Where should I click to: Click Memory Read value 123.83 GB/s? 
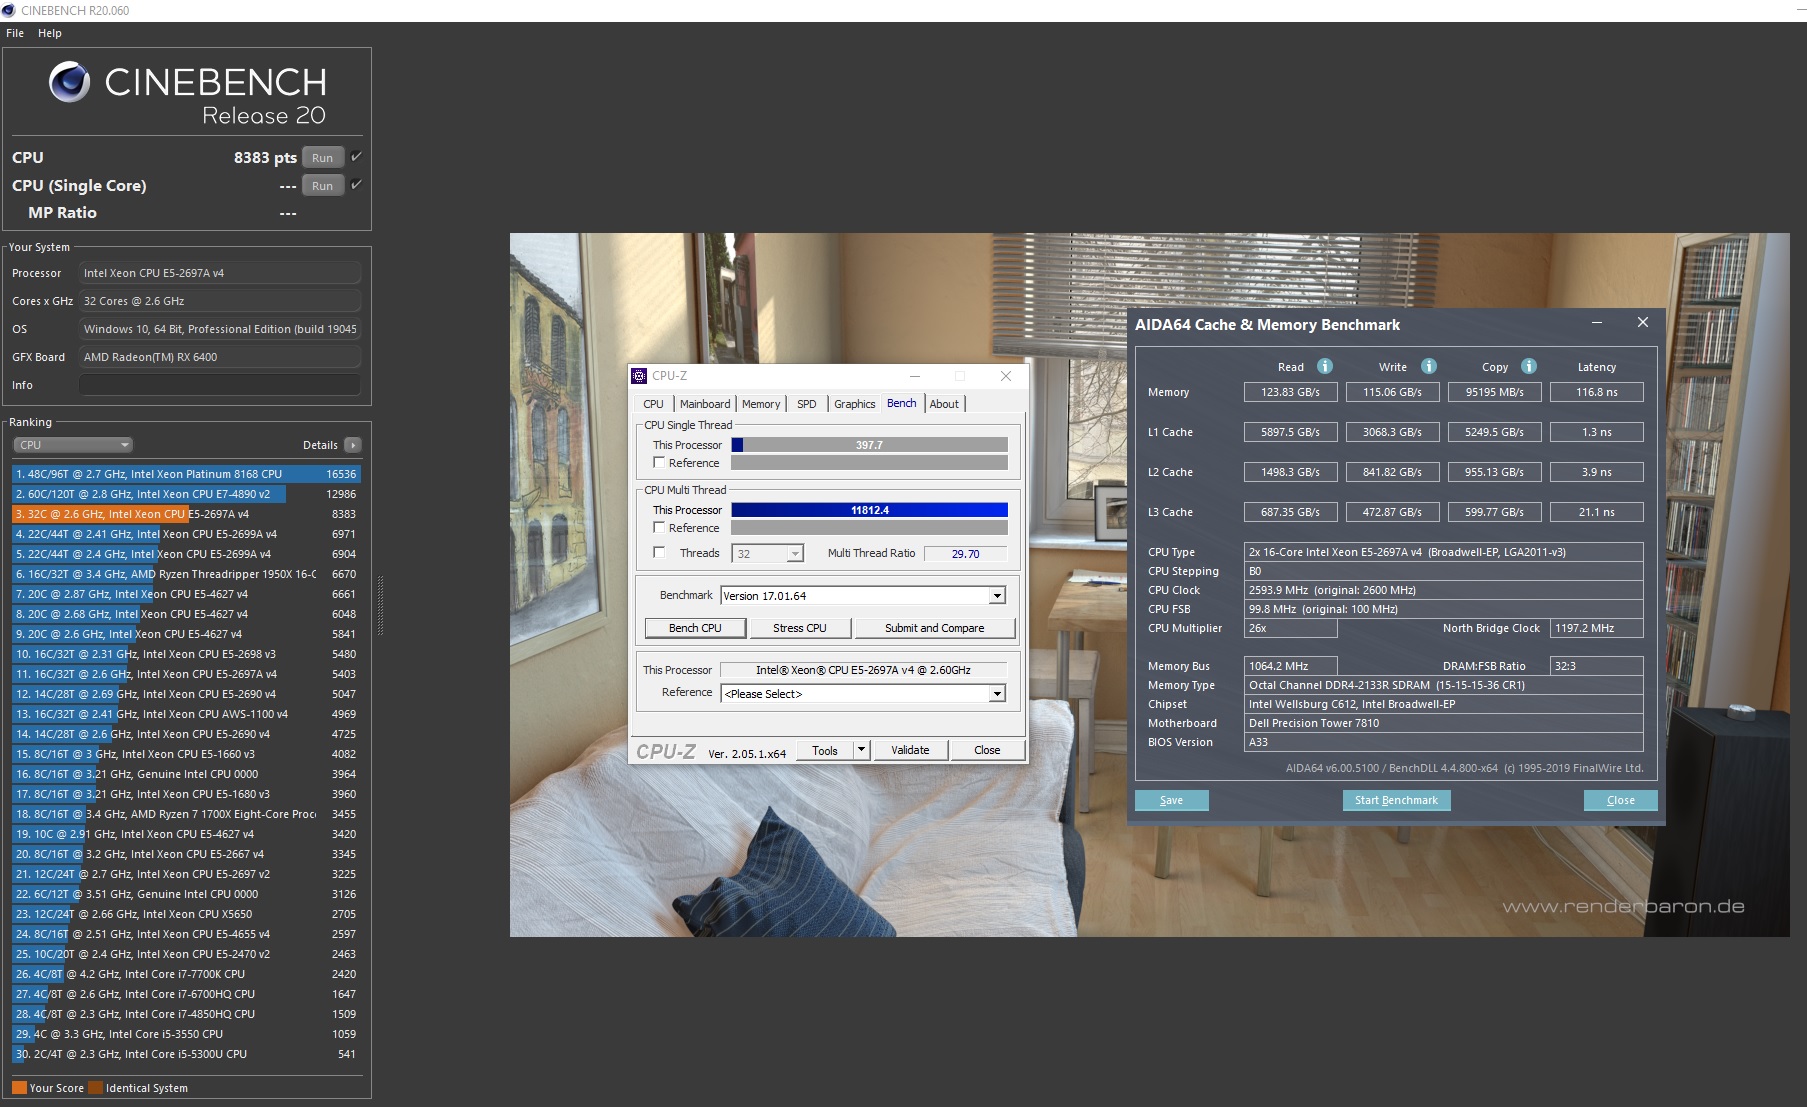coord(1290,392)
